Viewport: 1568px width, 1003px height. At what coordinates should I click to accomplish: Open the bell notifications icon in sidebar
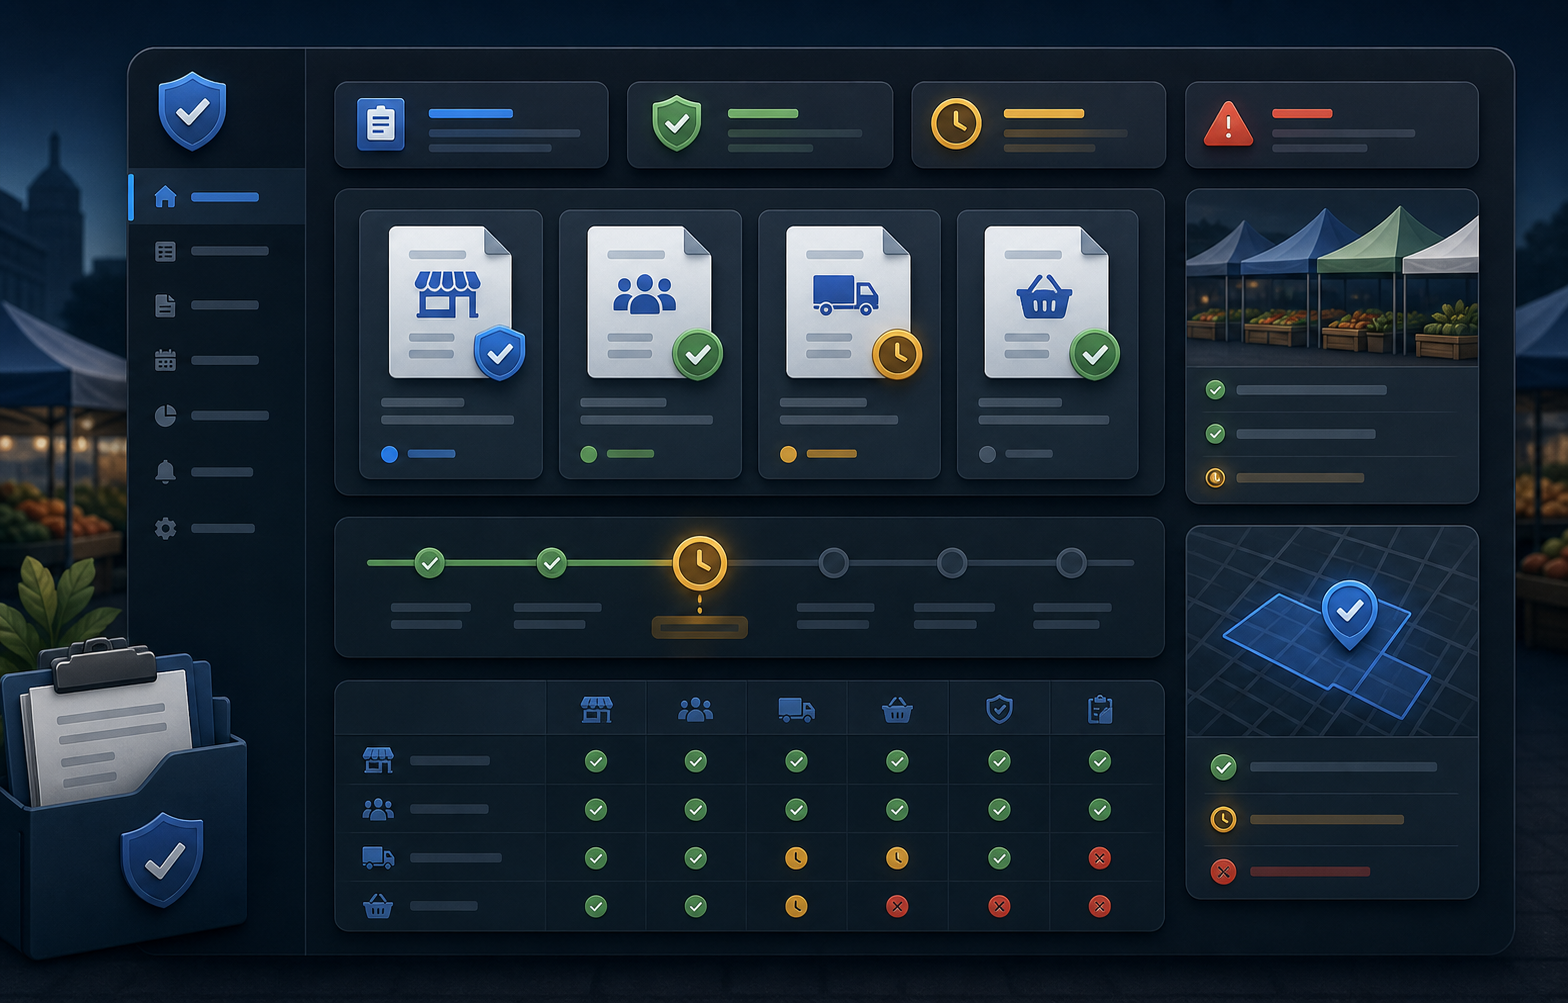(x=166, y=471)
